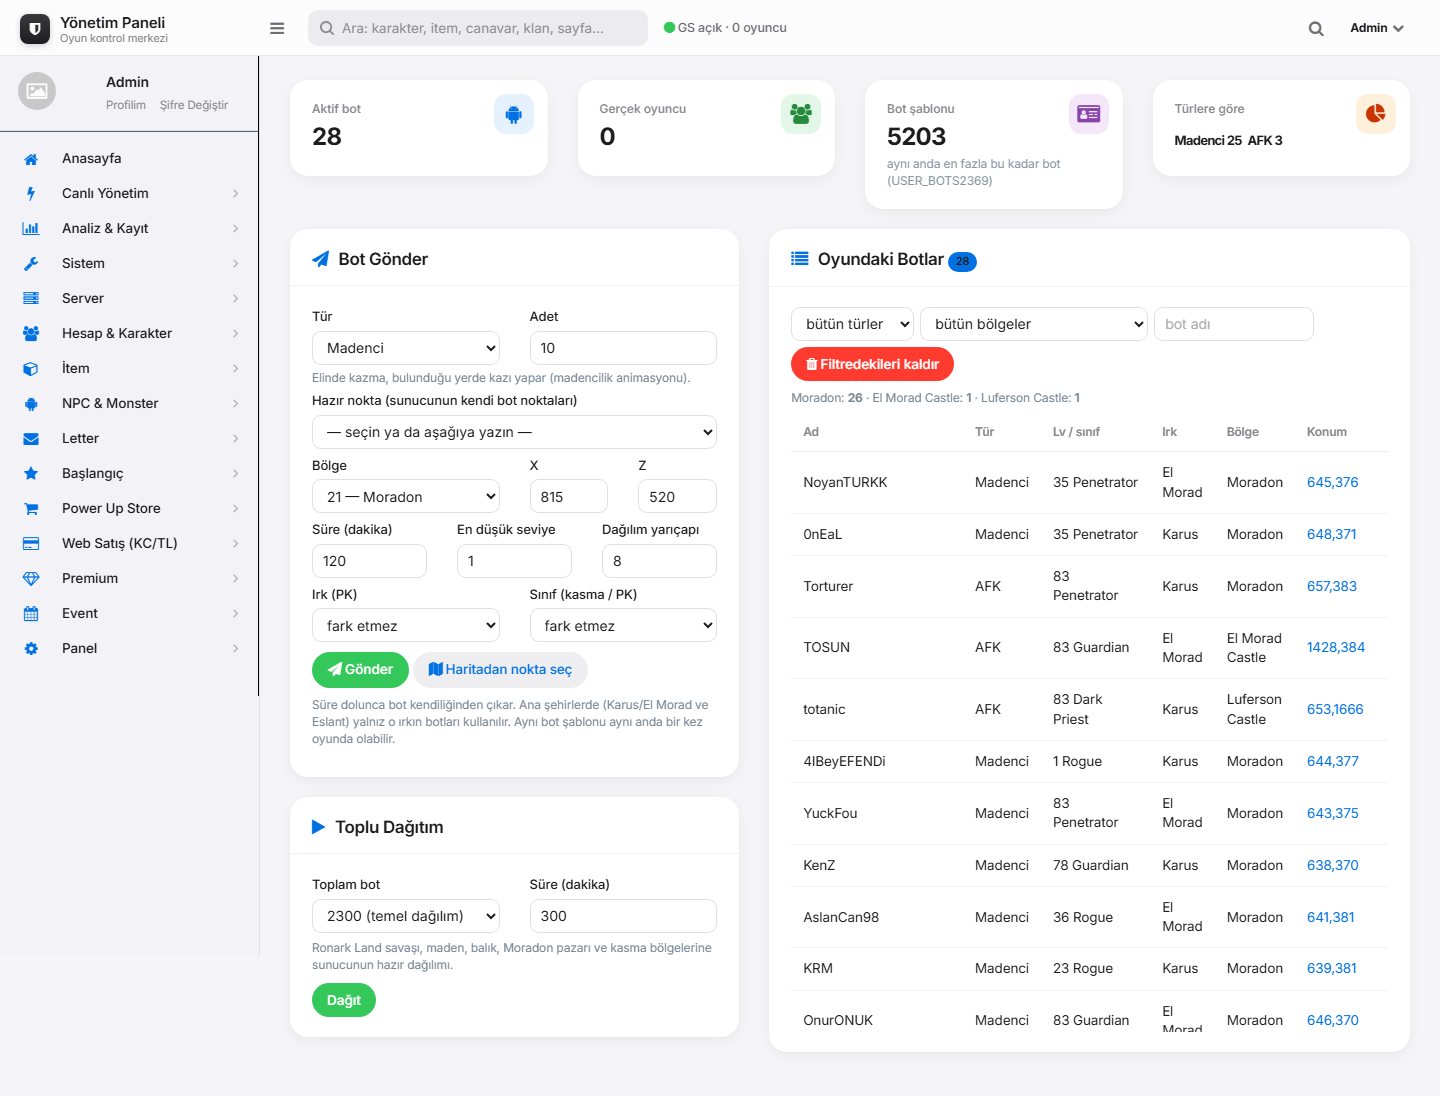The width and height of the screenshot is (1440, 1096).
Task: Click the search magnifier icon in top right
Action: [1316, 29]
